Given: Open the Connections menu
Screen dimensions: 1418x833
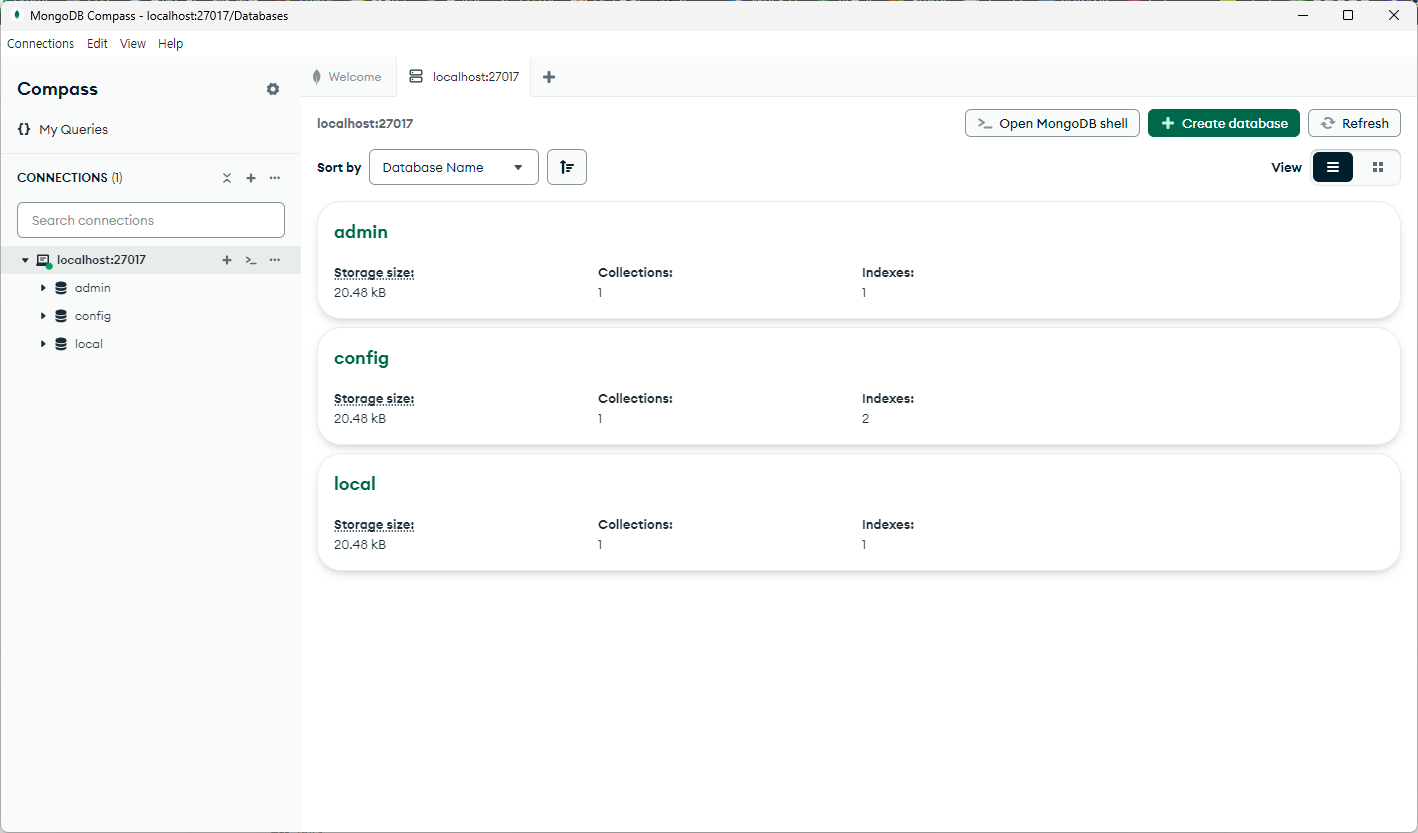Looking at the screenshot, I should tap(41, 44).
